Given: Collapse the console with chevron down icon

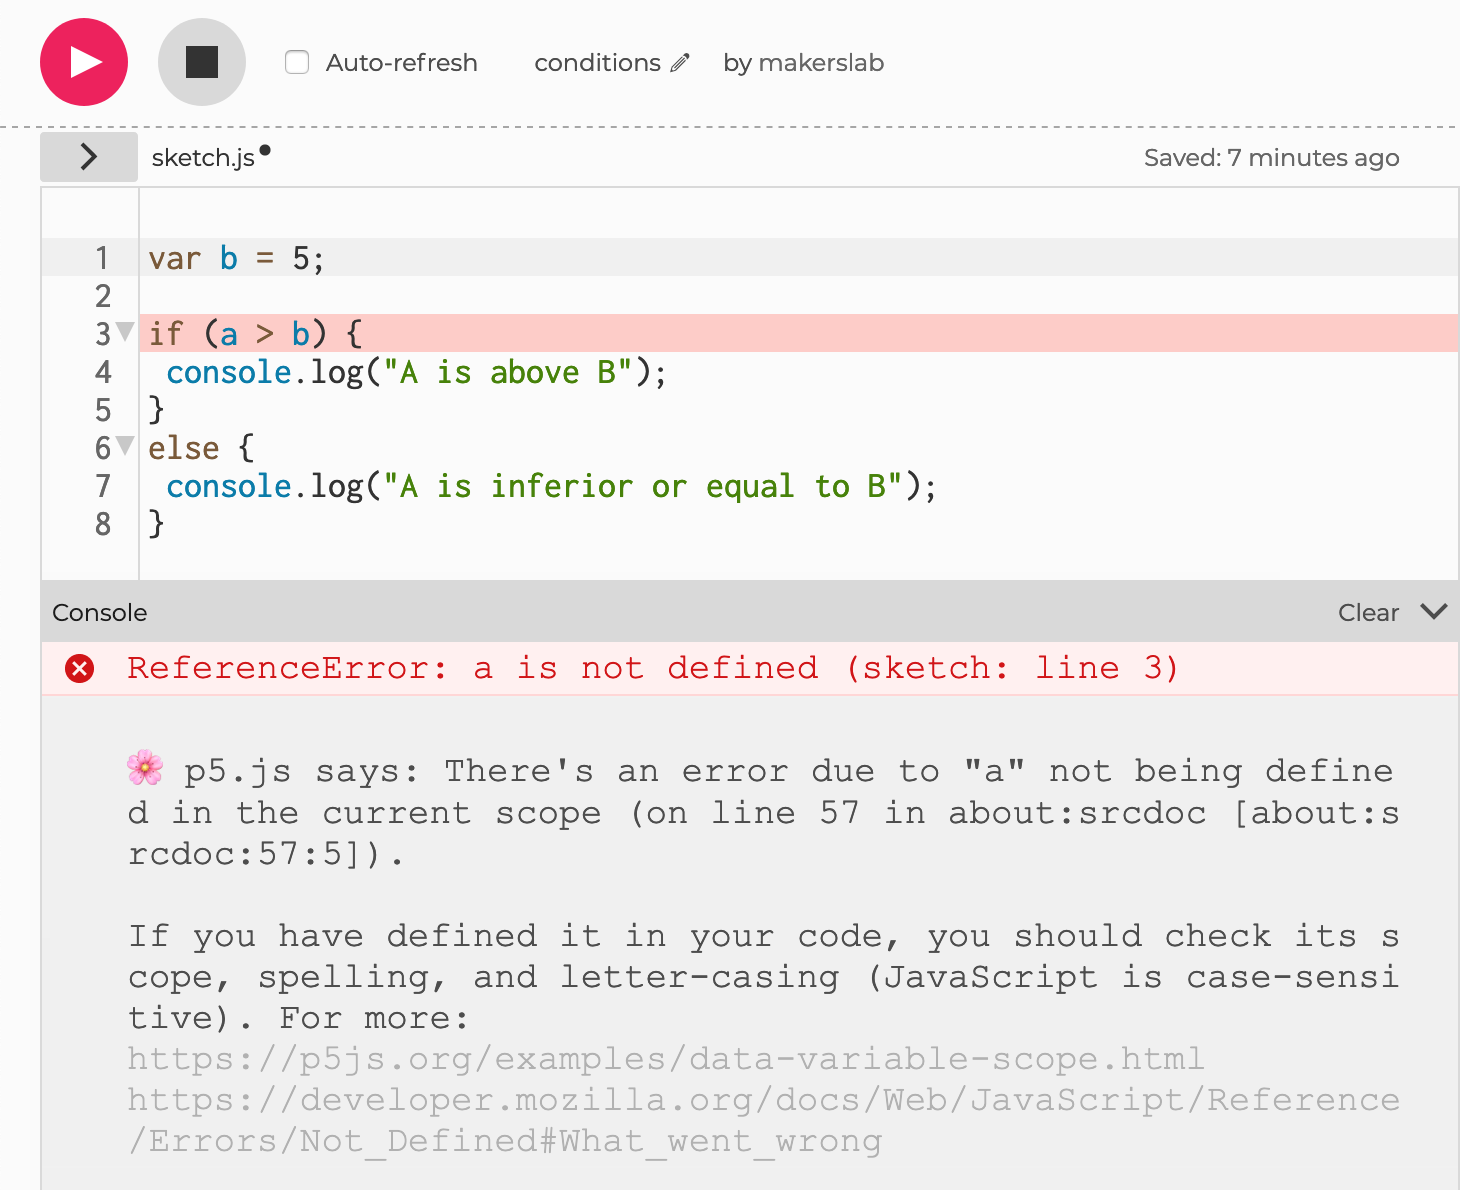Looking at the screenshot, I should (x=1433, y=612).
